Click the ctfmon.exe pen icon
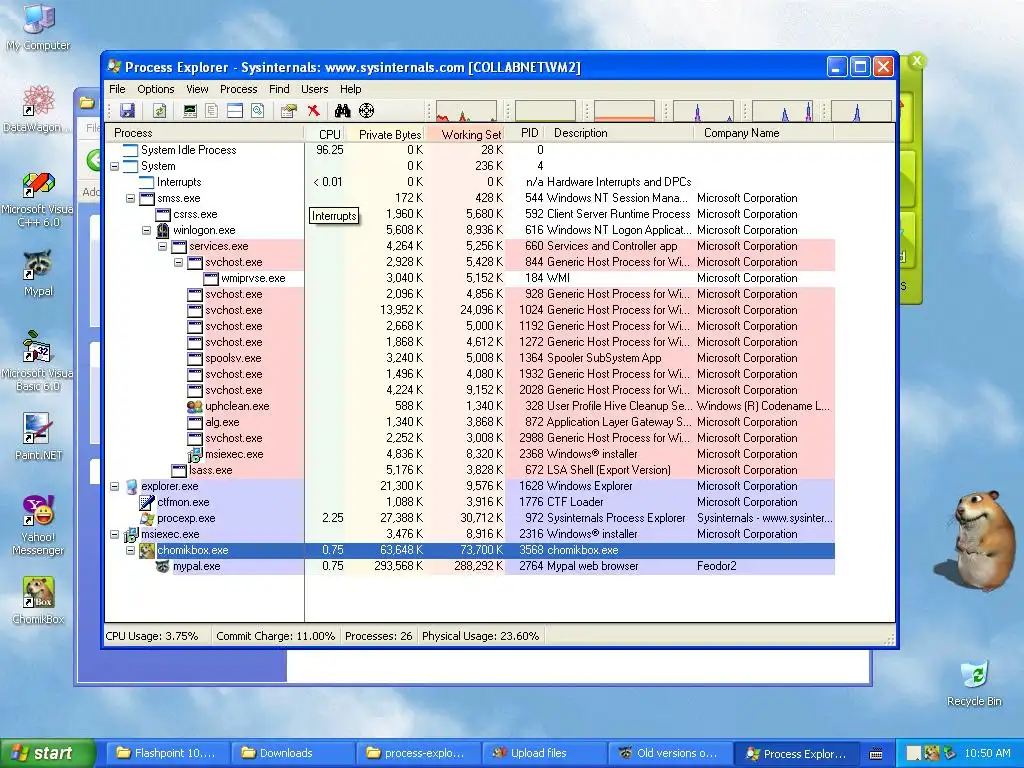 click(146, 502)
